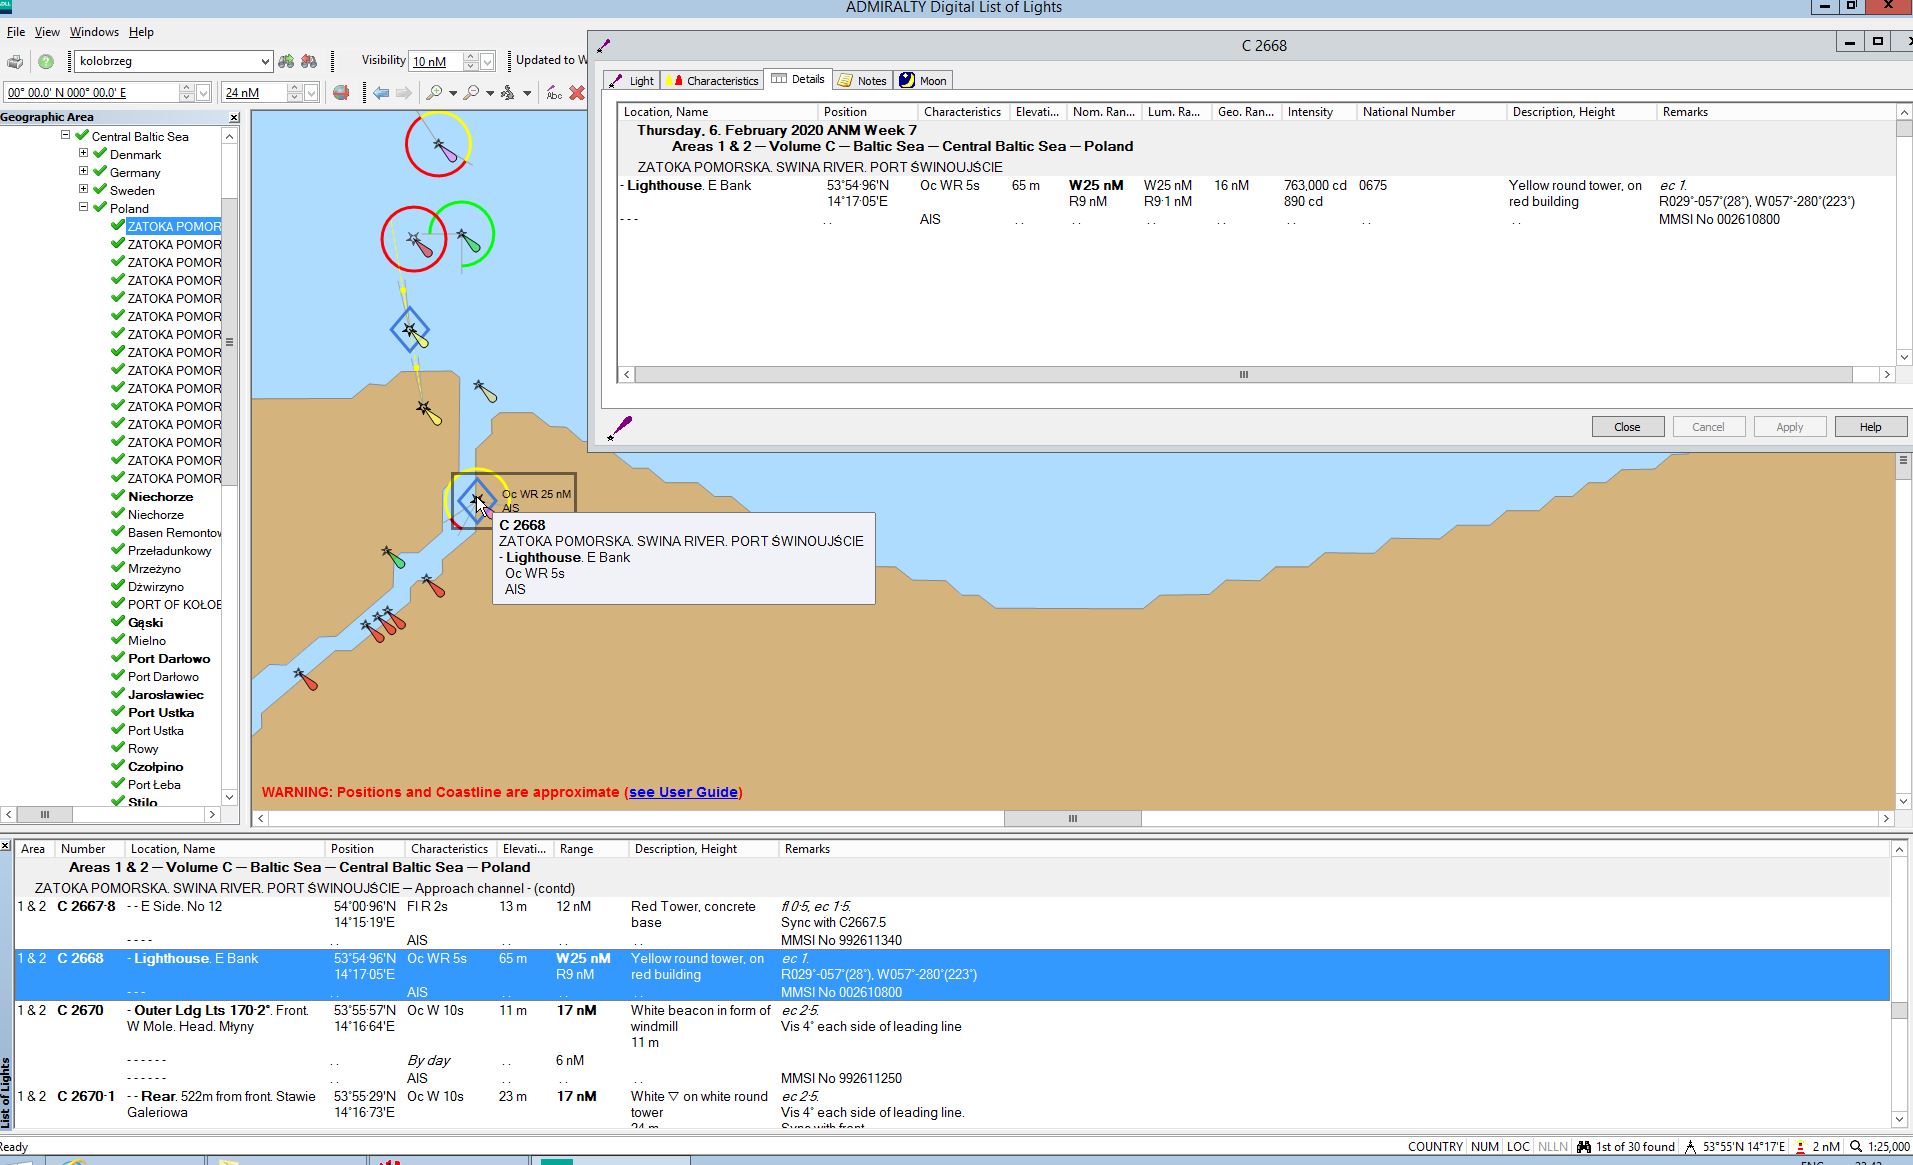The height and width of the screenshot is (1165, 1913).
Task: Switch to the Characteristics tab
Action: [x=714, y=81]
